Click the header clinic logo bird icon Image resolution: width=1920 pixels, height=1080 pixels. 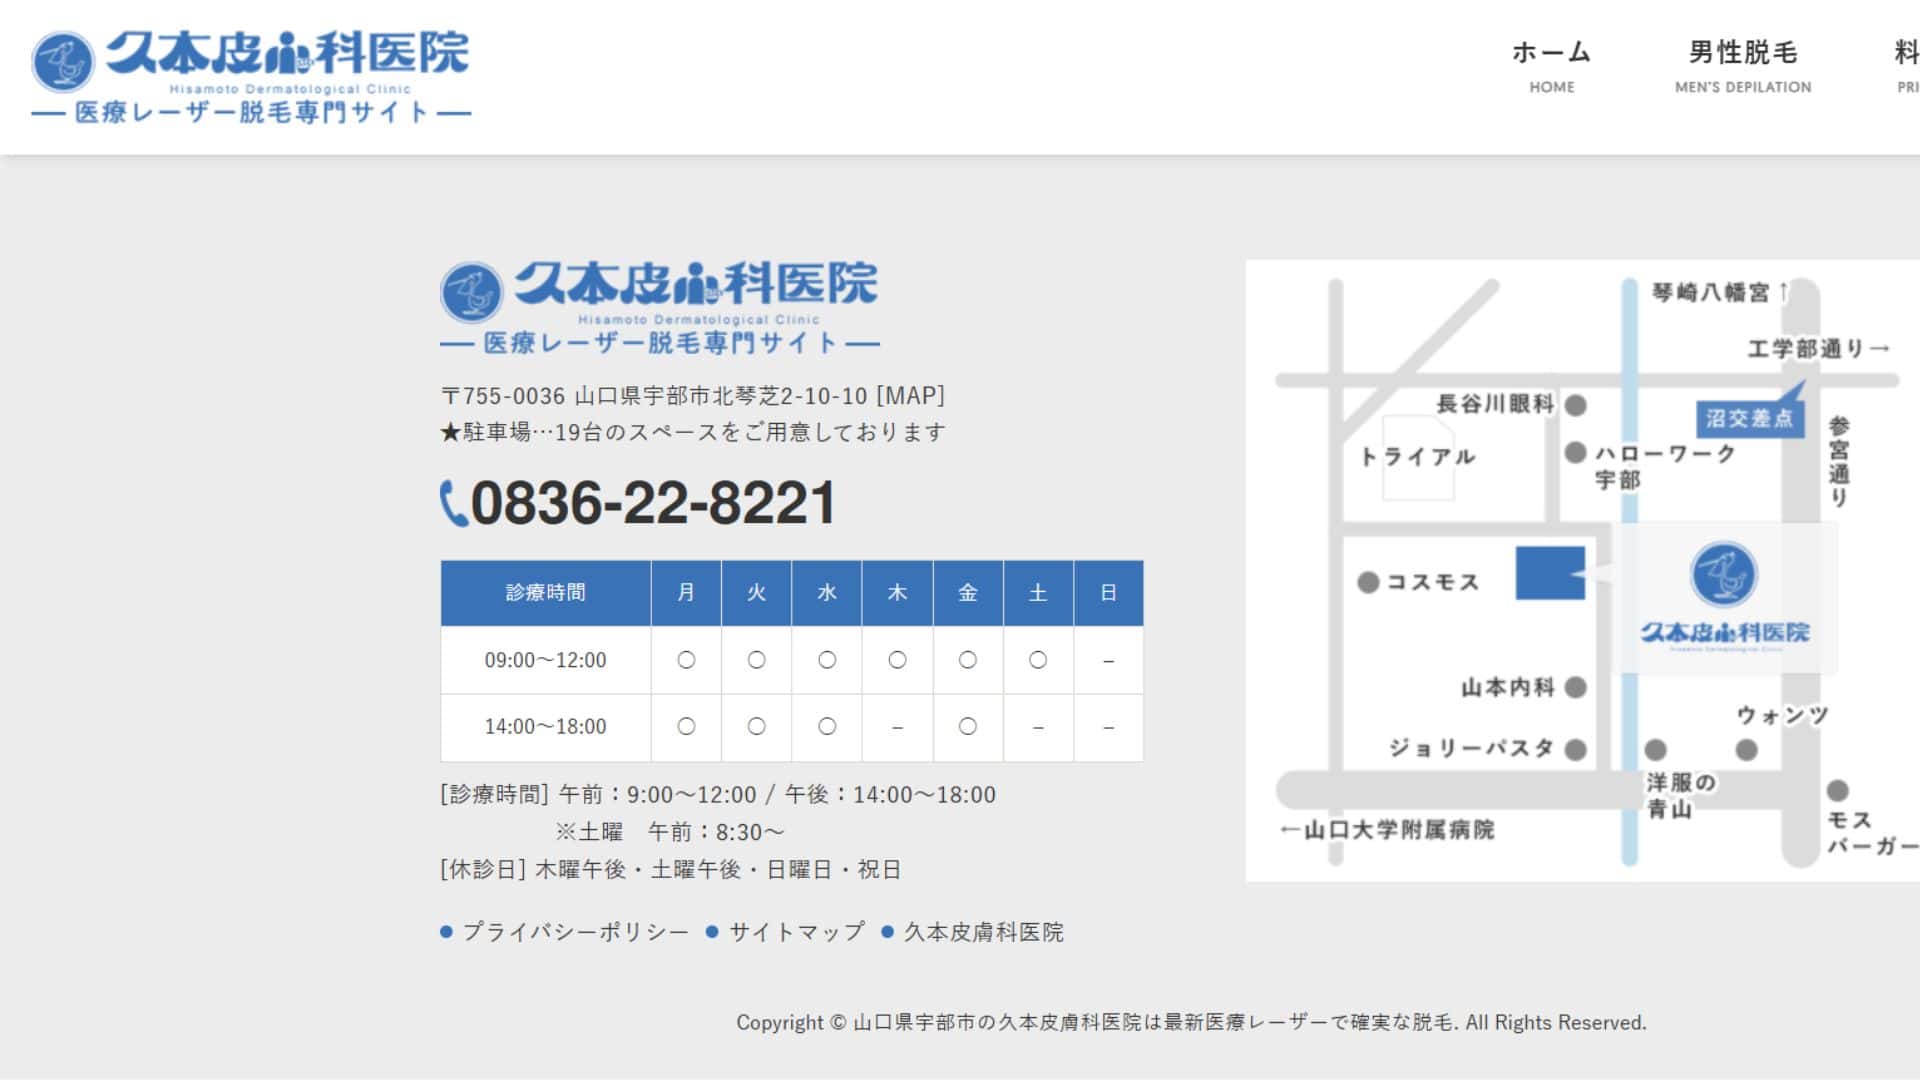pyautogui.click(x=63, y=62)
